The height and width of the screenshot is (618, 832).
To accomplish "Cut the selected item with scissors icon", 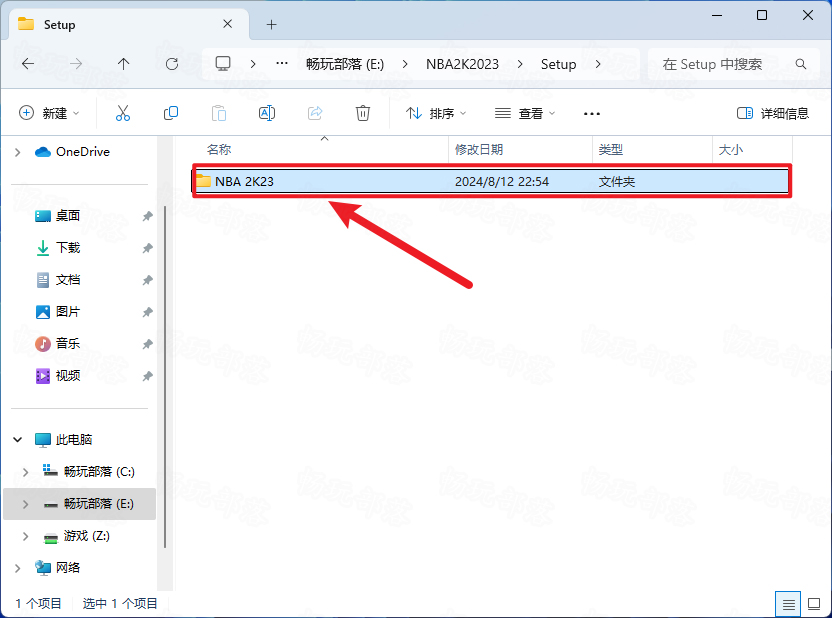I will (x=123, y=113).
